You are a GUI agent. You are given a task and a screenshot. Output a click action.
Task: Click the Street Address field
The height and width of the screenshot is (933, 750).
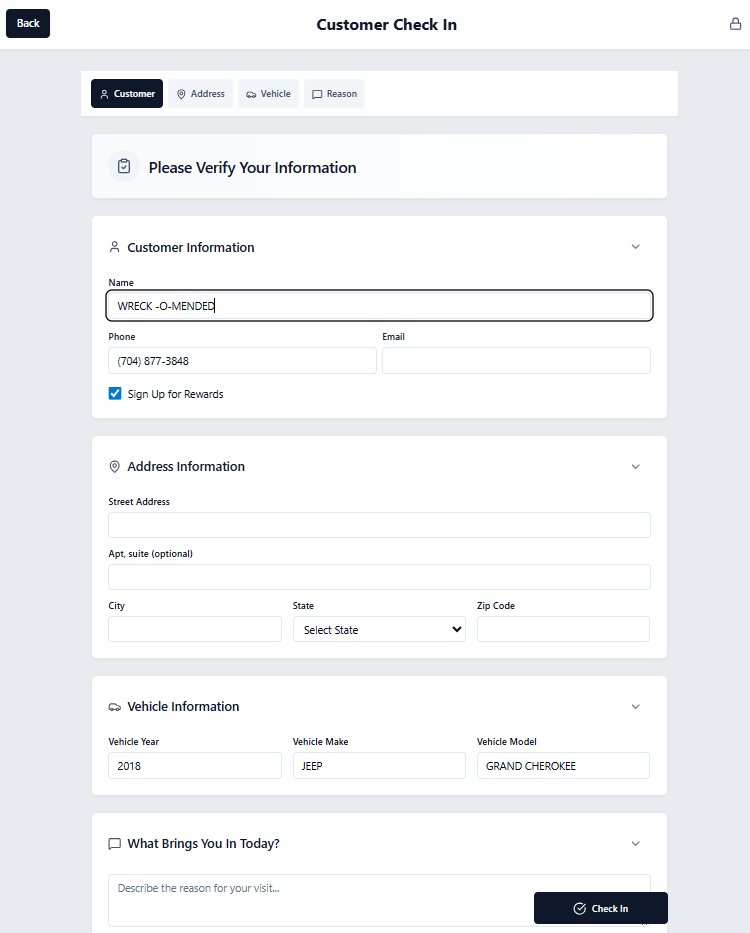(x=379, y=525)
